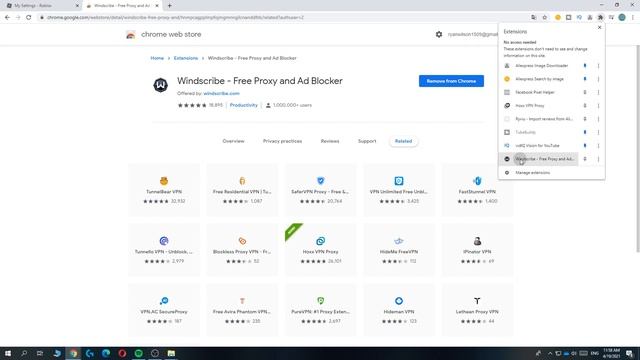Click Remove from Chrome button
The image size is (640, 360).
pyautogui.click(x=451, y=81)
